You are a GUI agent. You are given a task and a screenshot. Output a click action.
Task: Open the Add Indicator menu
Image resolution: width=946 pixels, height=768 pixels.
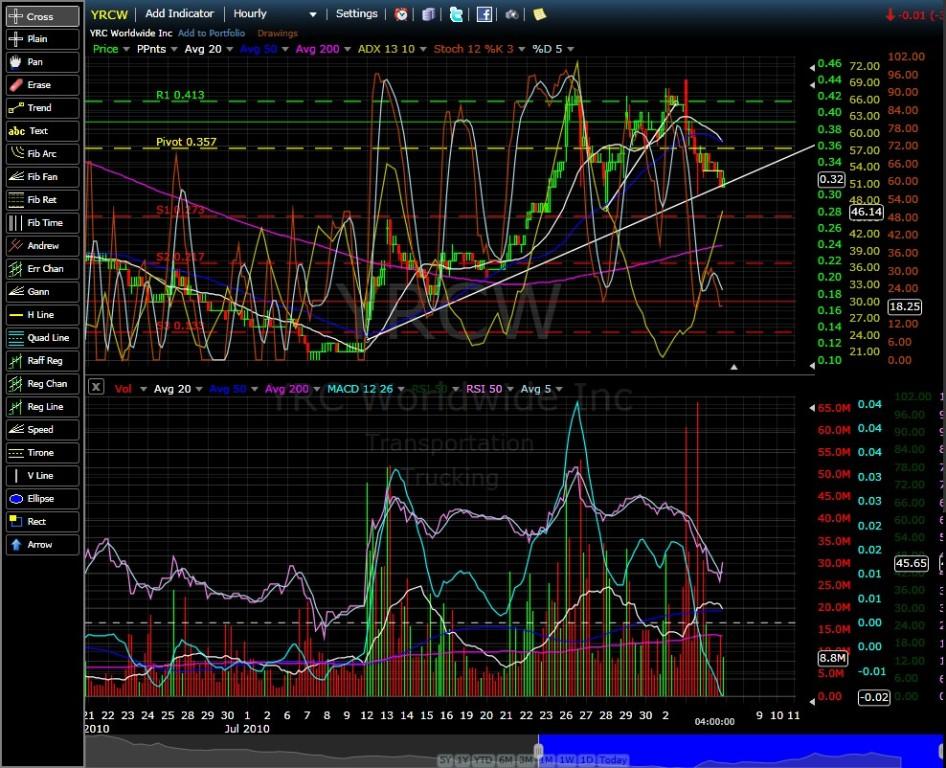(179, 14)
